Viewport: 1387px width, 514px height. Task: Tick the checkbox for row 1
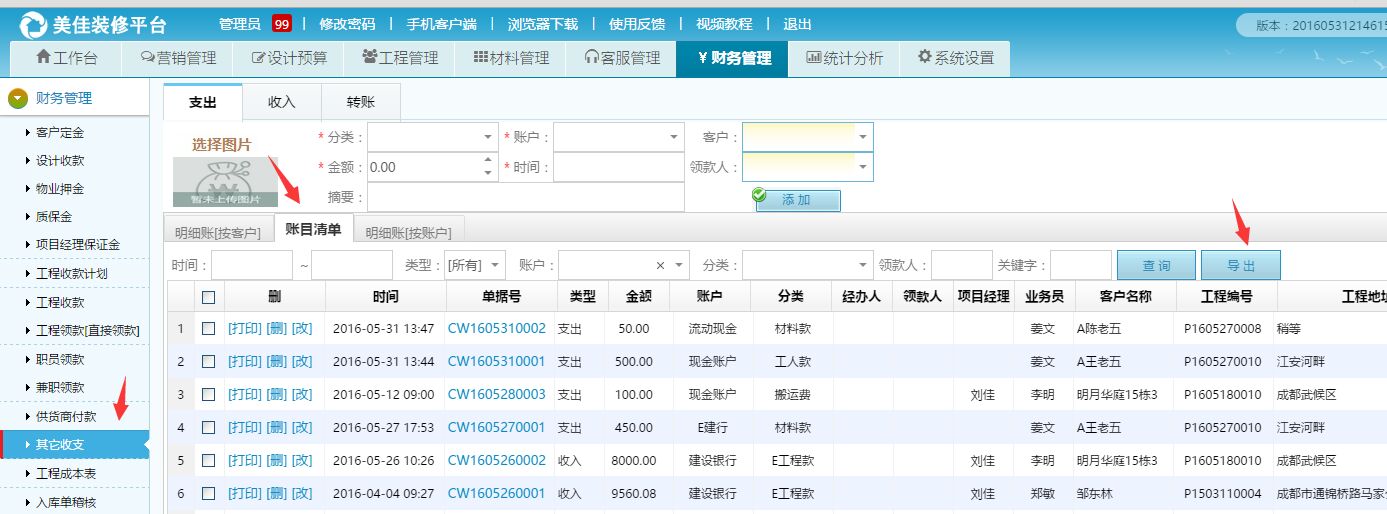click(x=208, y=328)
